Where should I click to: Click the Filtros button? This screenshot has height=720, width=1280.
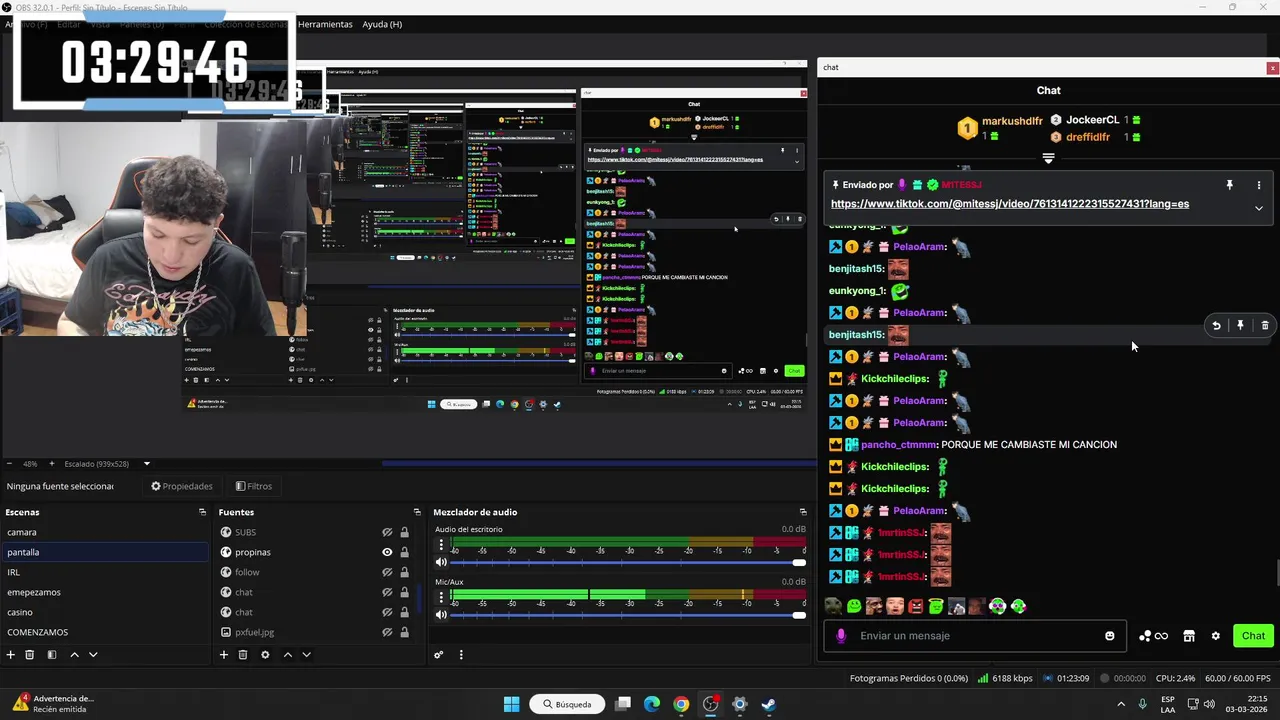(254, 486)
